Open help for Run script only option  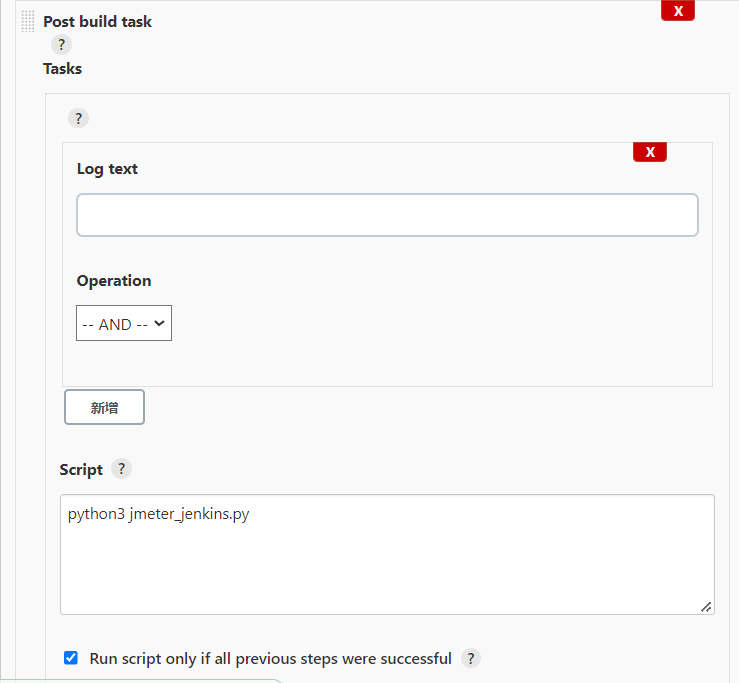coord(471,658)
